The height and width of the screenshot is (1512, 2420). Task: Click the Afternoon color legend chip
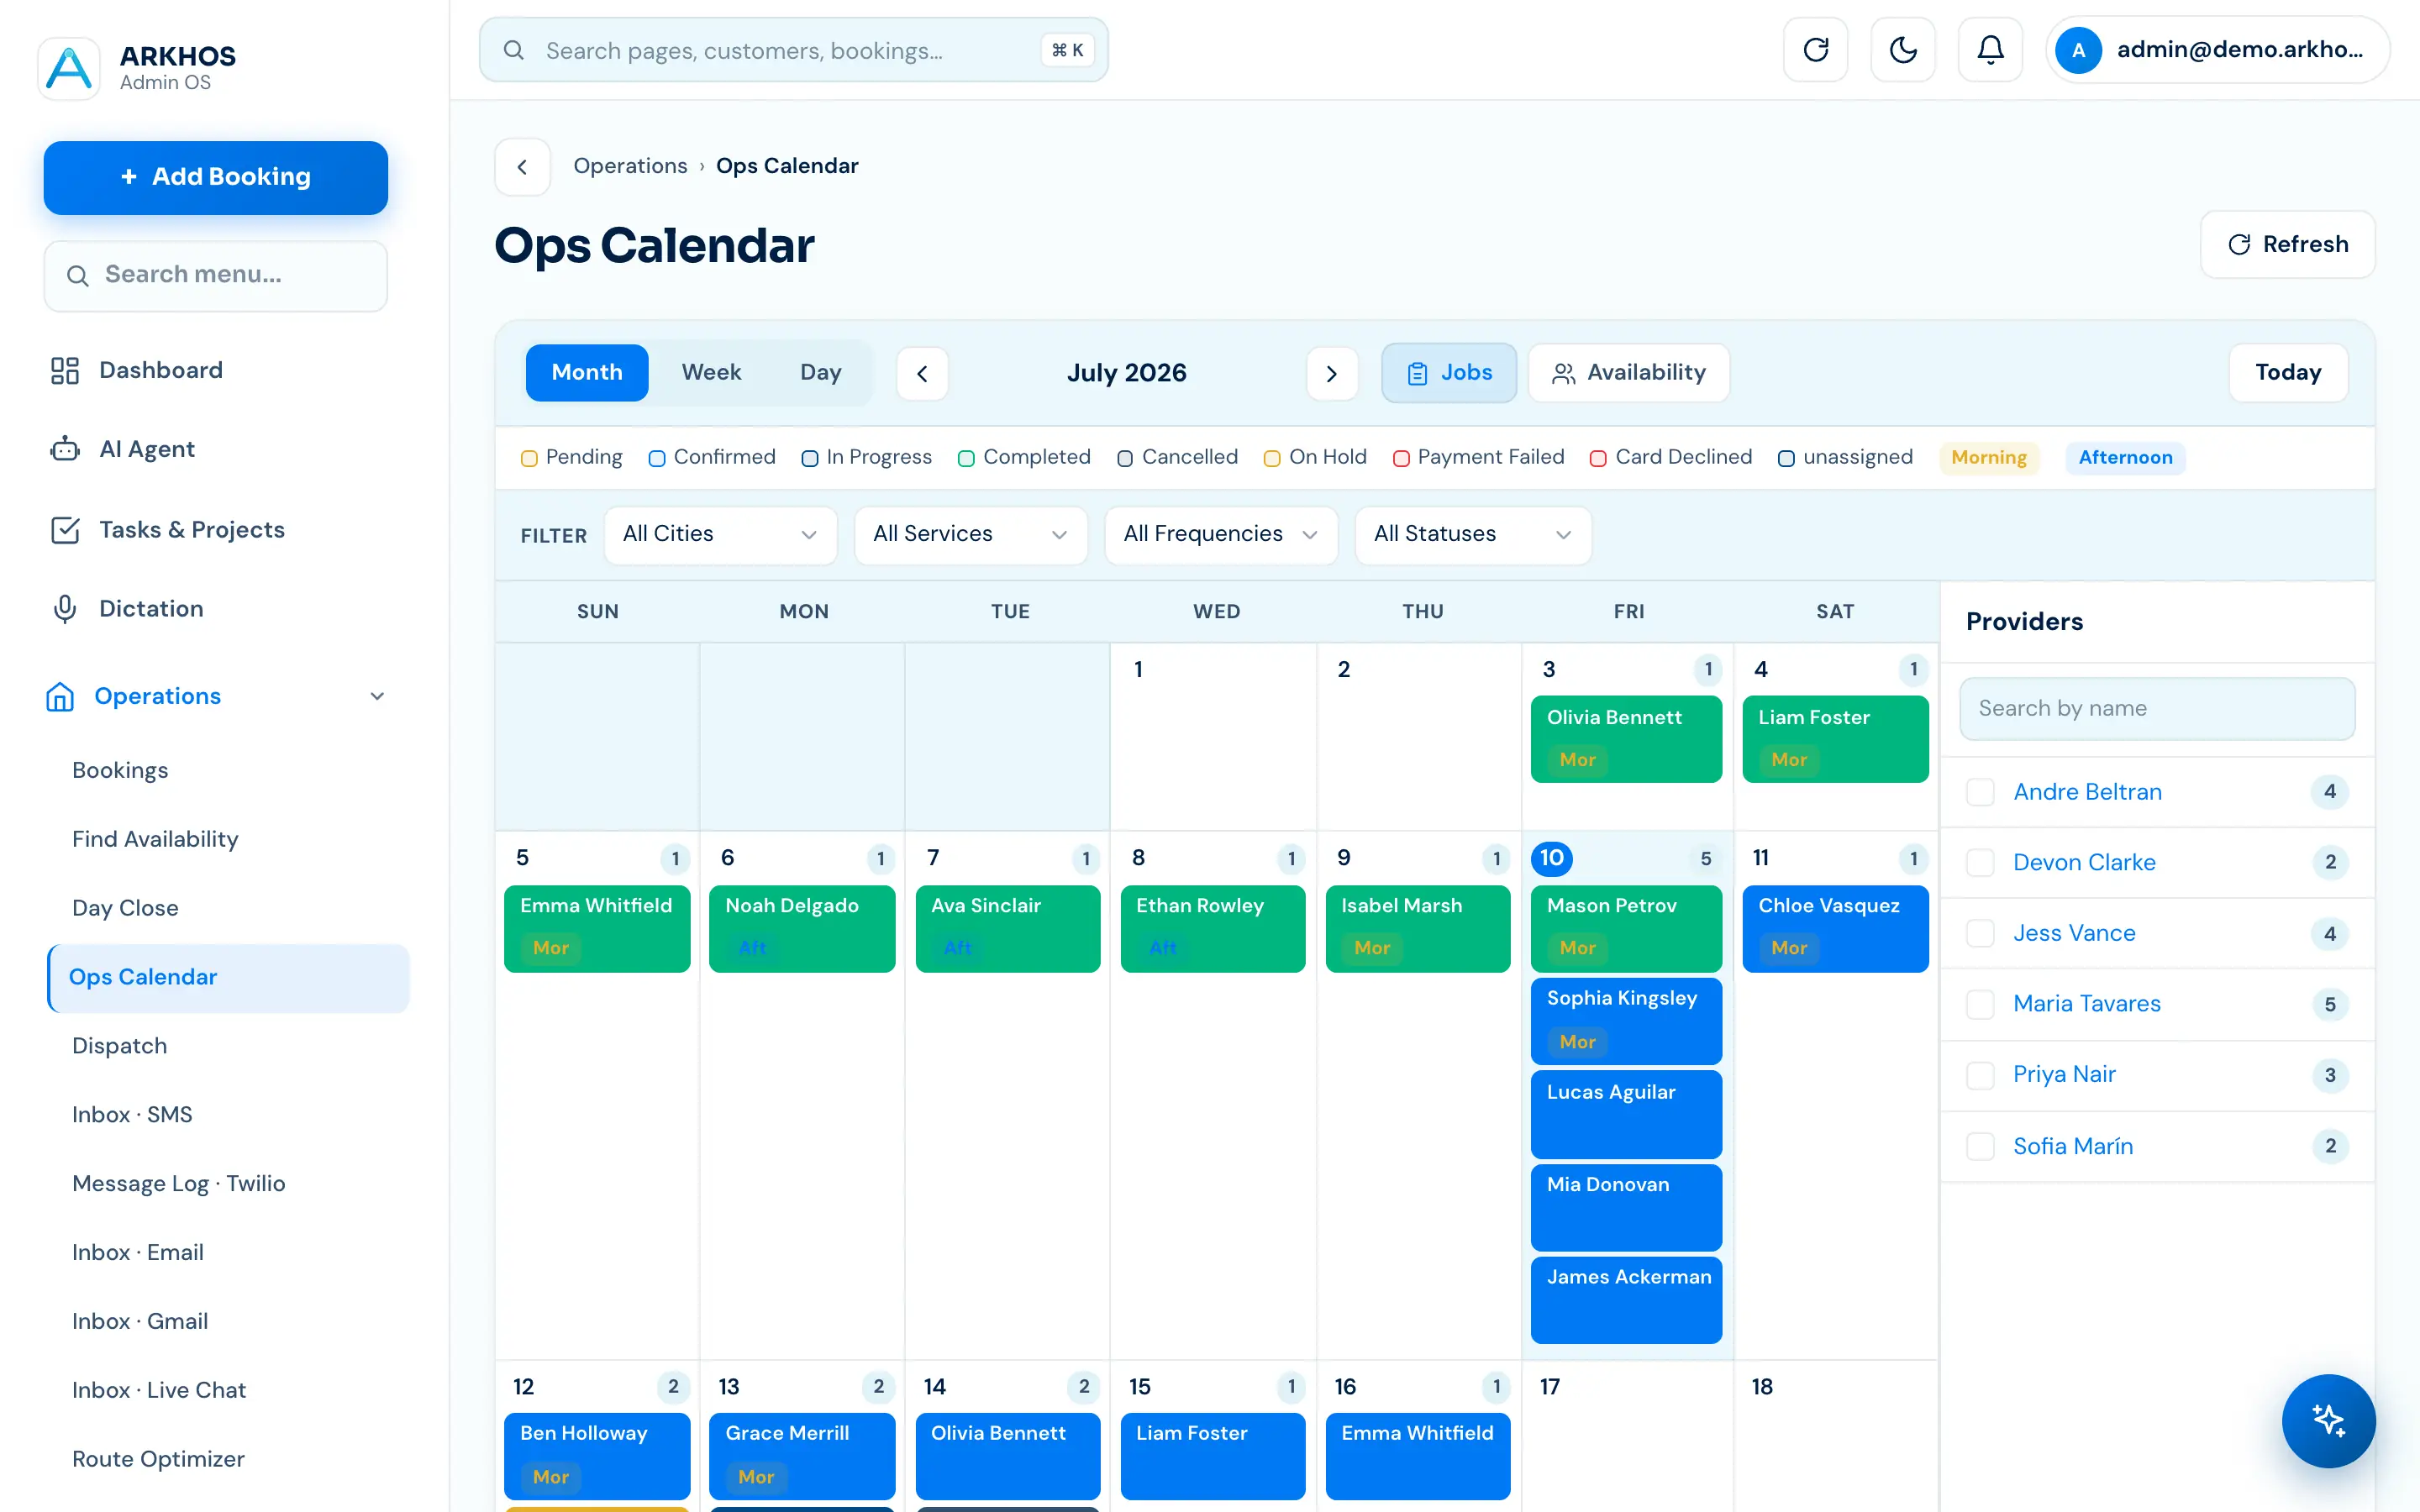(x=2125, y=458)
